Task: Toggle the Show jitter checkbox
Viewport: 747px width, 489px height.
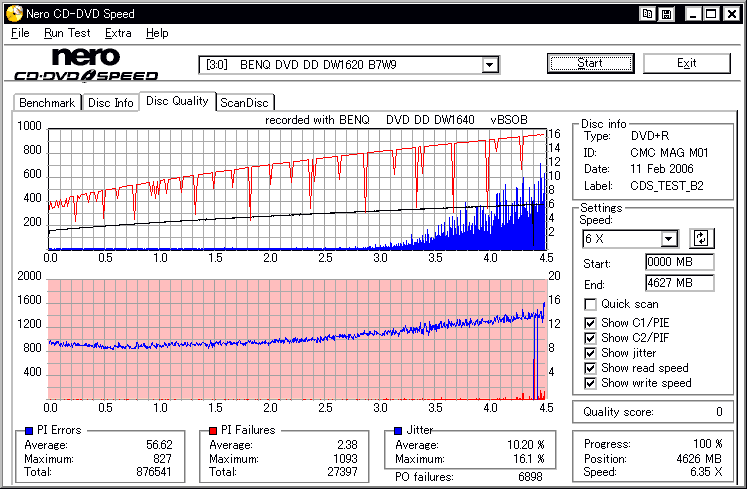Action: pyautogui.click(x=591, y=353)
